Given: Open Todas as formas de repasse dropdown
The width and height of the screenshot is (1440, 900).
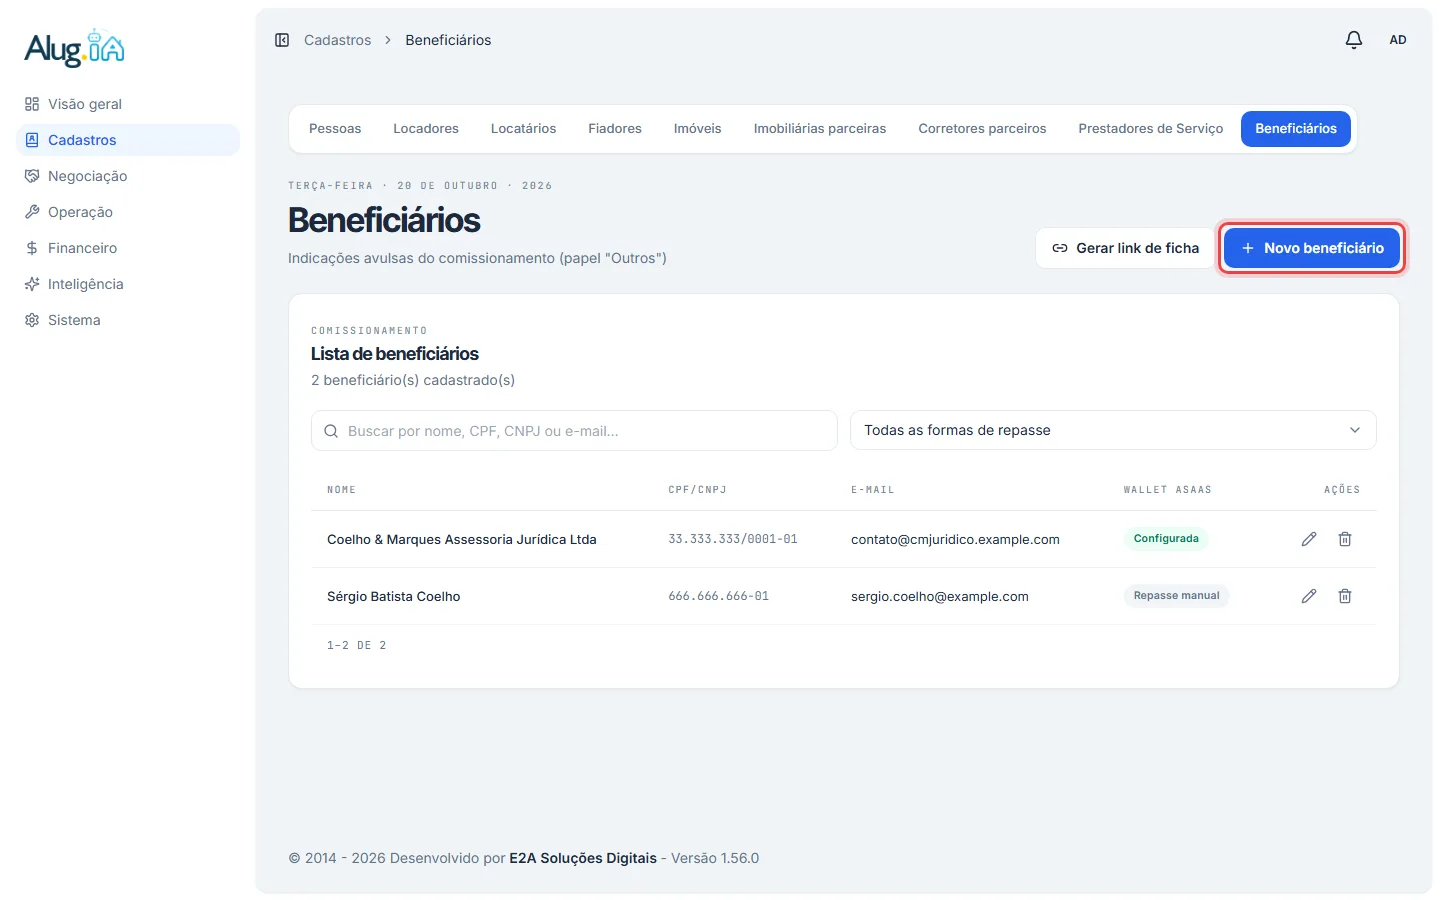Looking at the screenshot, I should coord(1113,430).
